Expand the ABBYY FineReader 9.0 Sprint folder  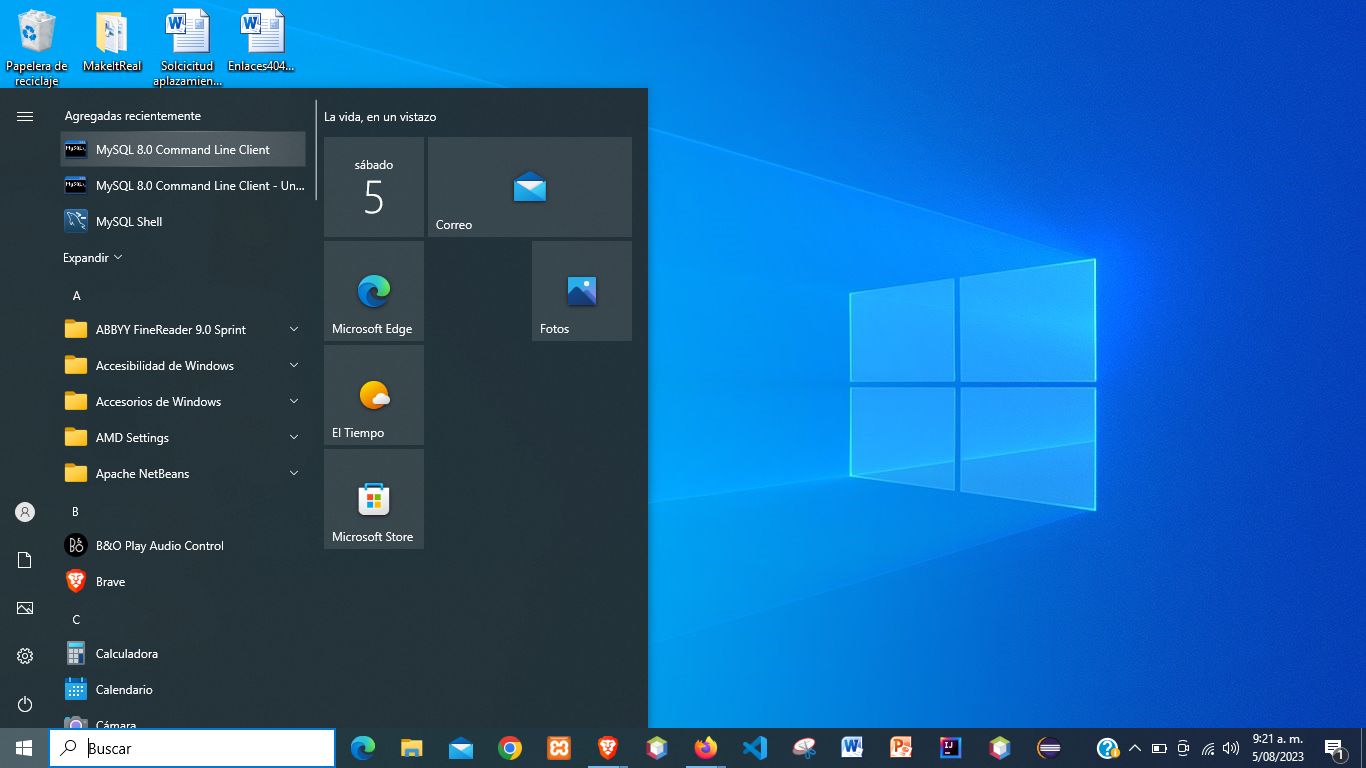coord(183,330)
